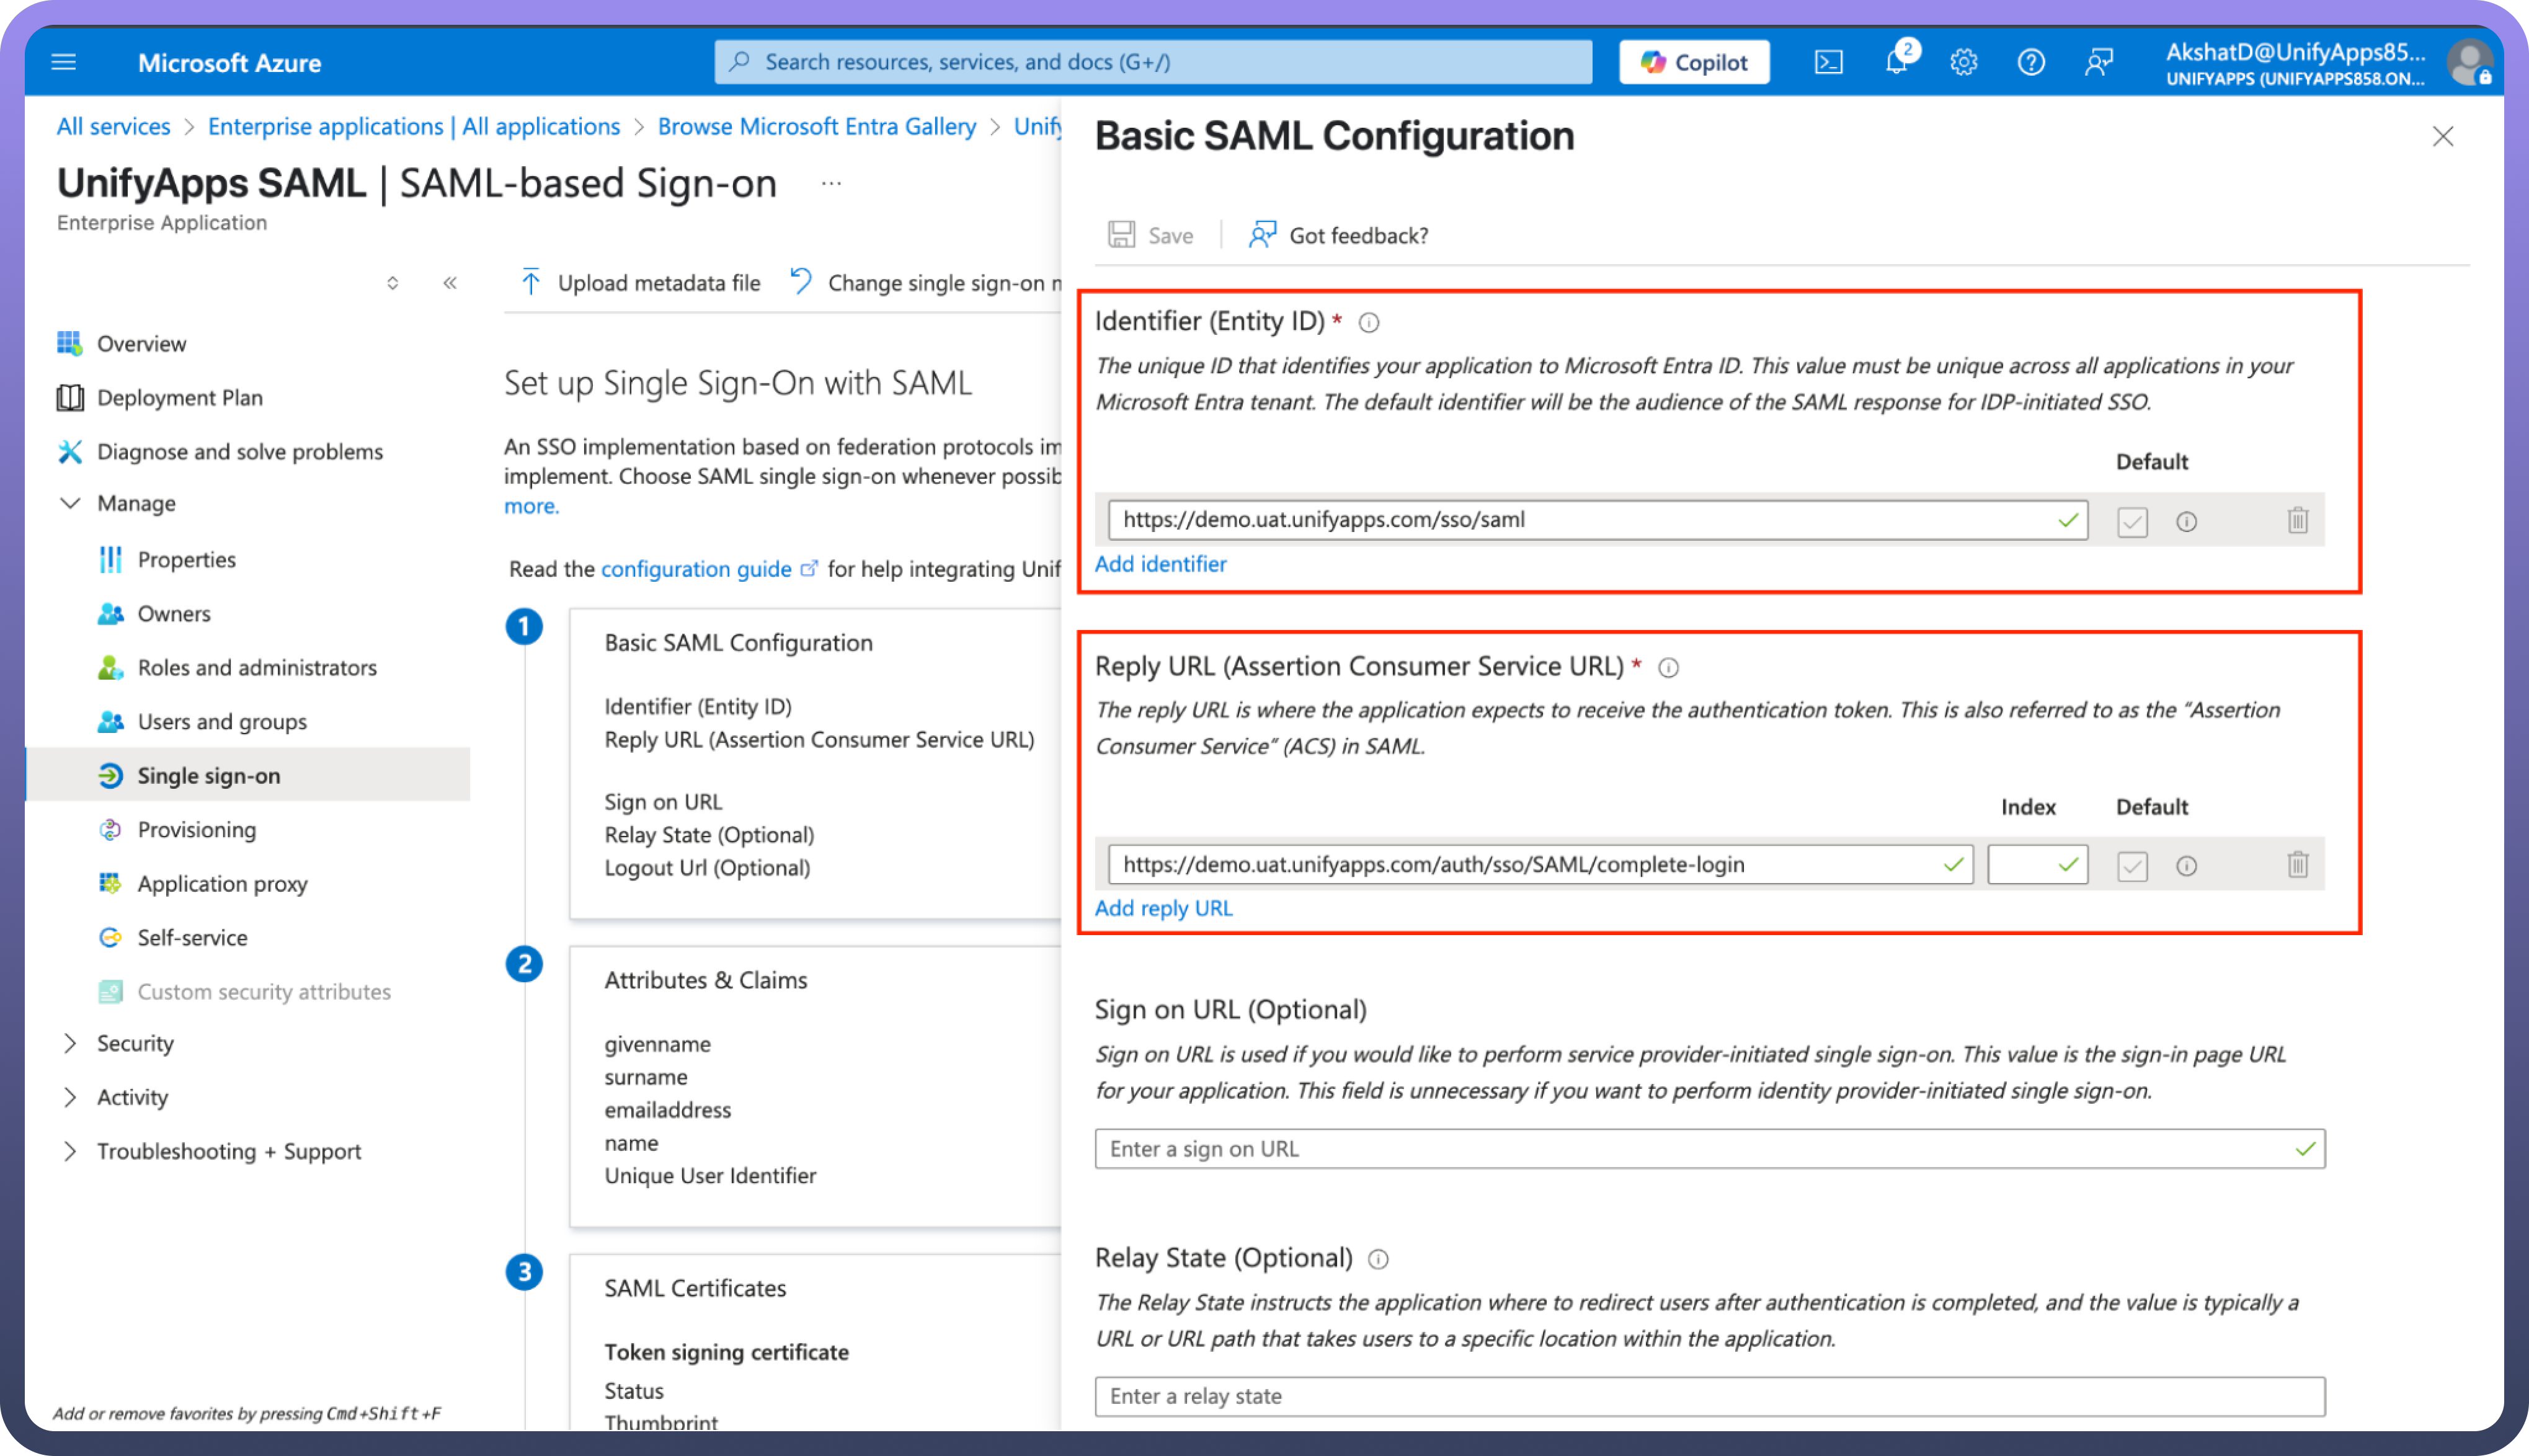Open Users and groups menu item
Image resolution: width=2529 pixels, height=1456 pixels.
click(222, 721)
